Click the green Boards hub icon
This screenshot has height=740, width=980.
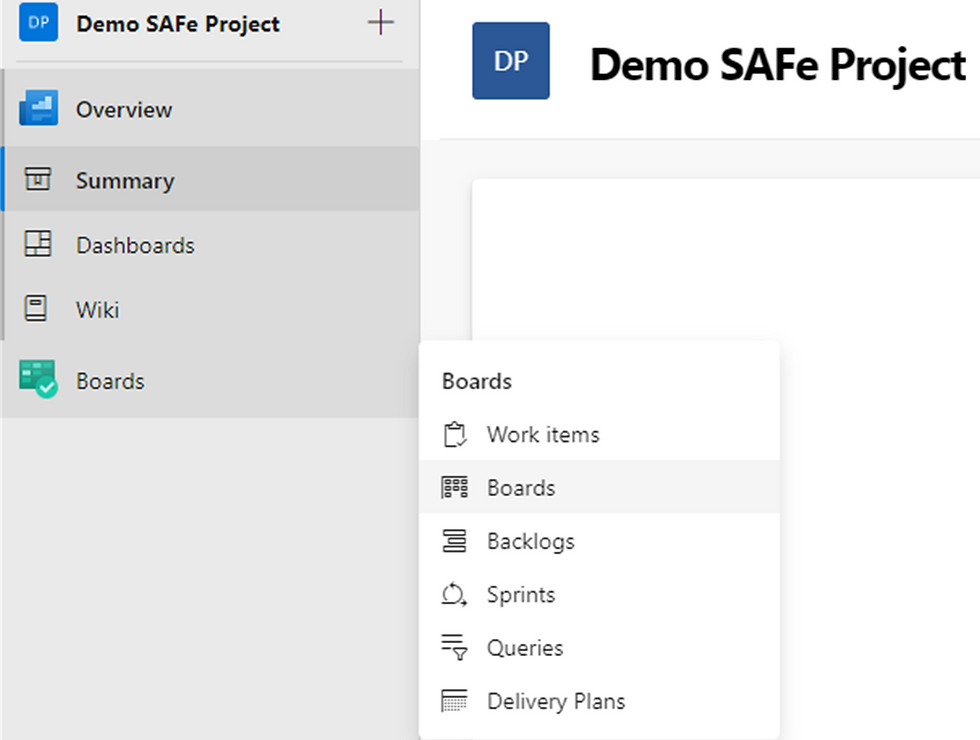point(38,379)
